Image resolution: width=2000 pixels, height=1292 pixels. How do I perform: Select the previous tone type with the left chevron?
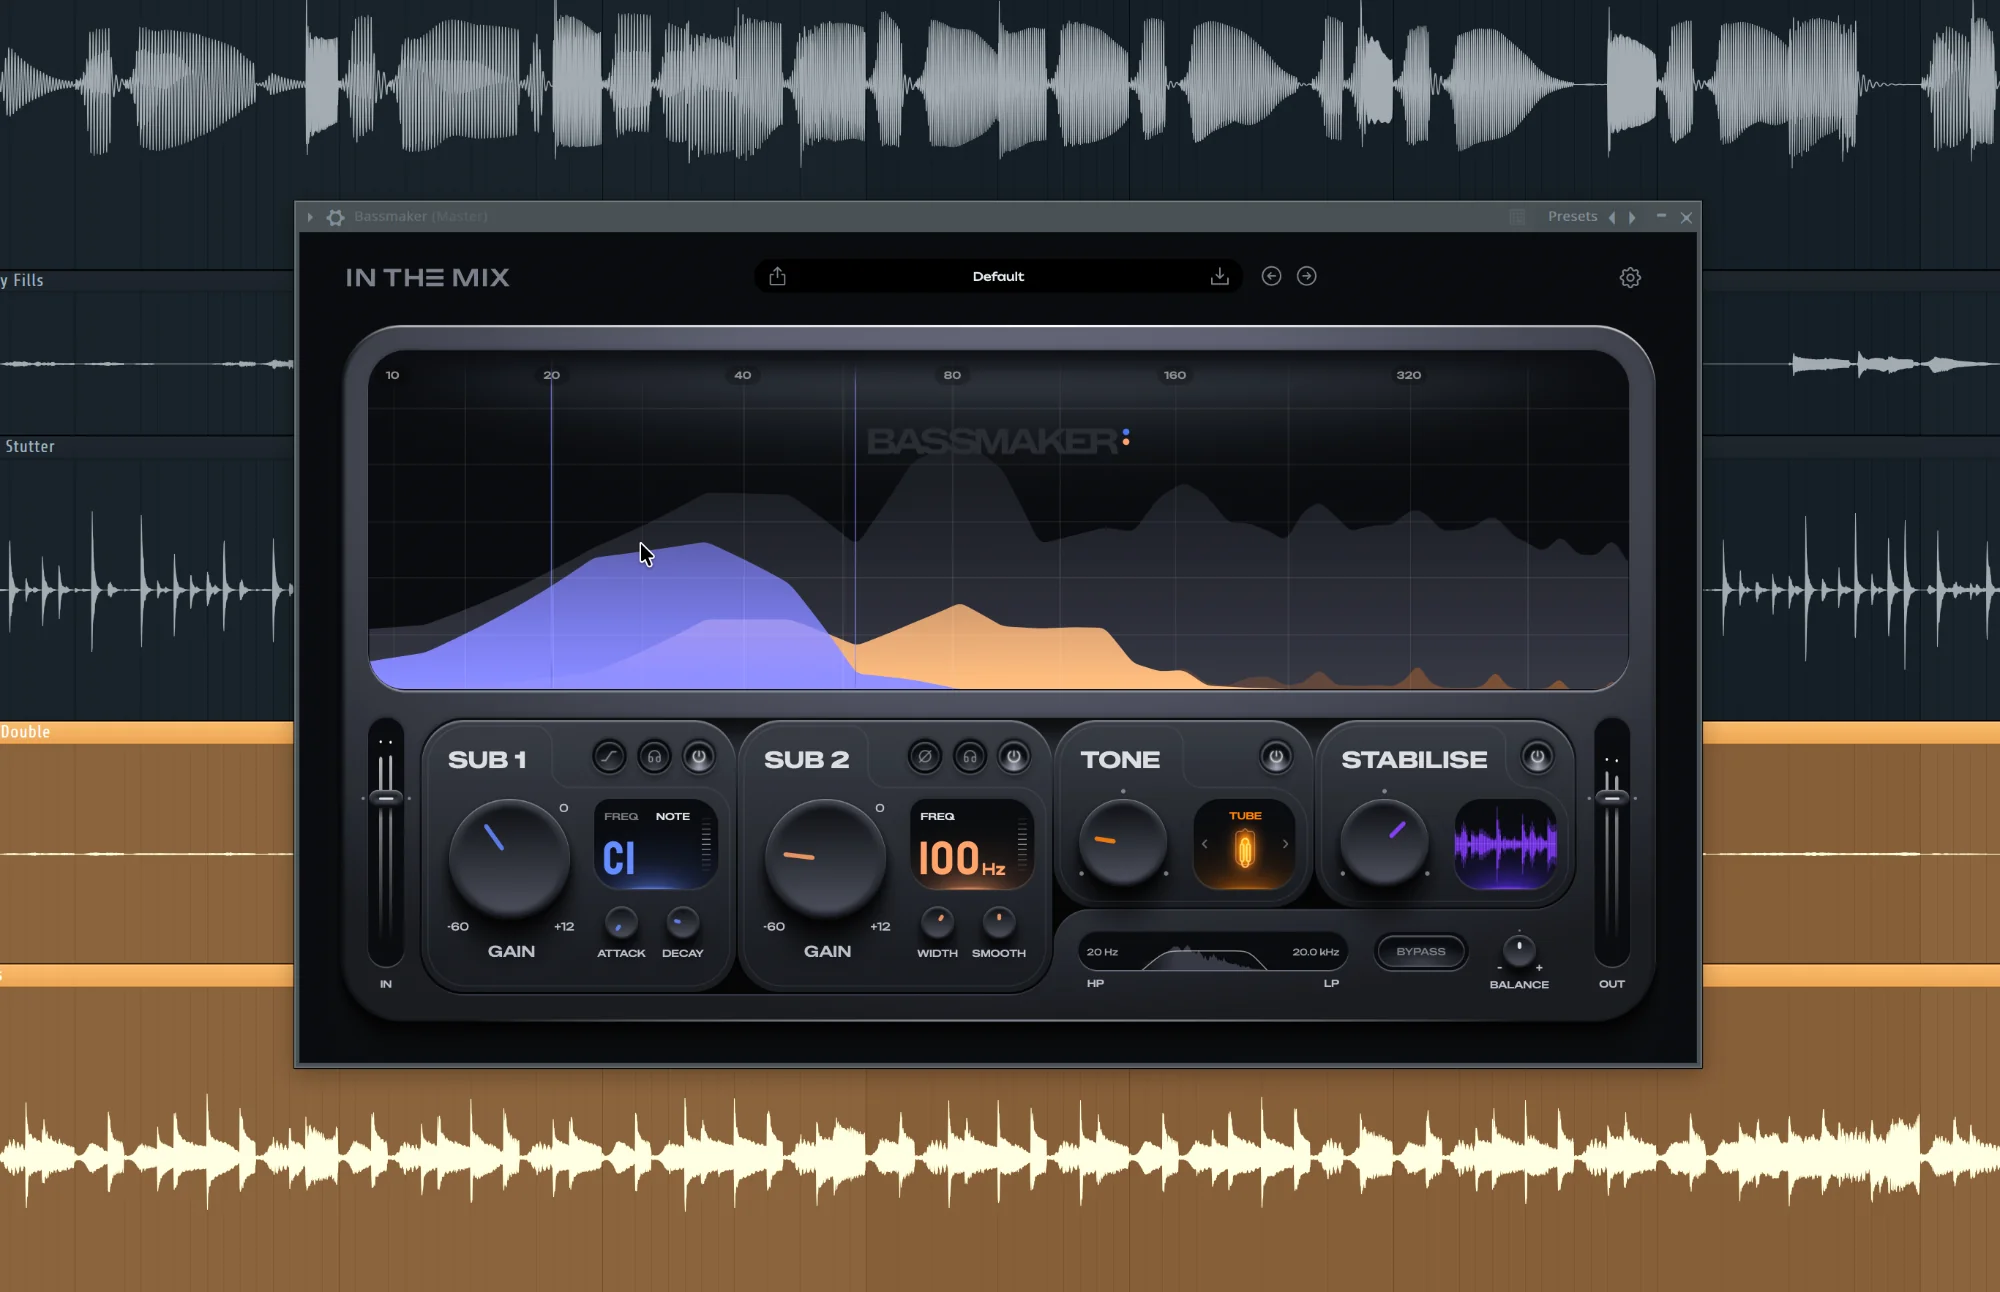tap(1205, 844)
